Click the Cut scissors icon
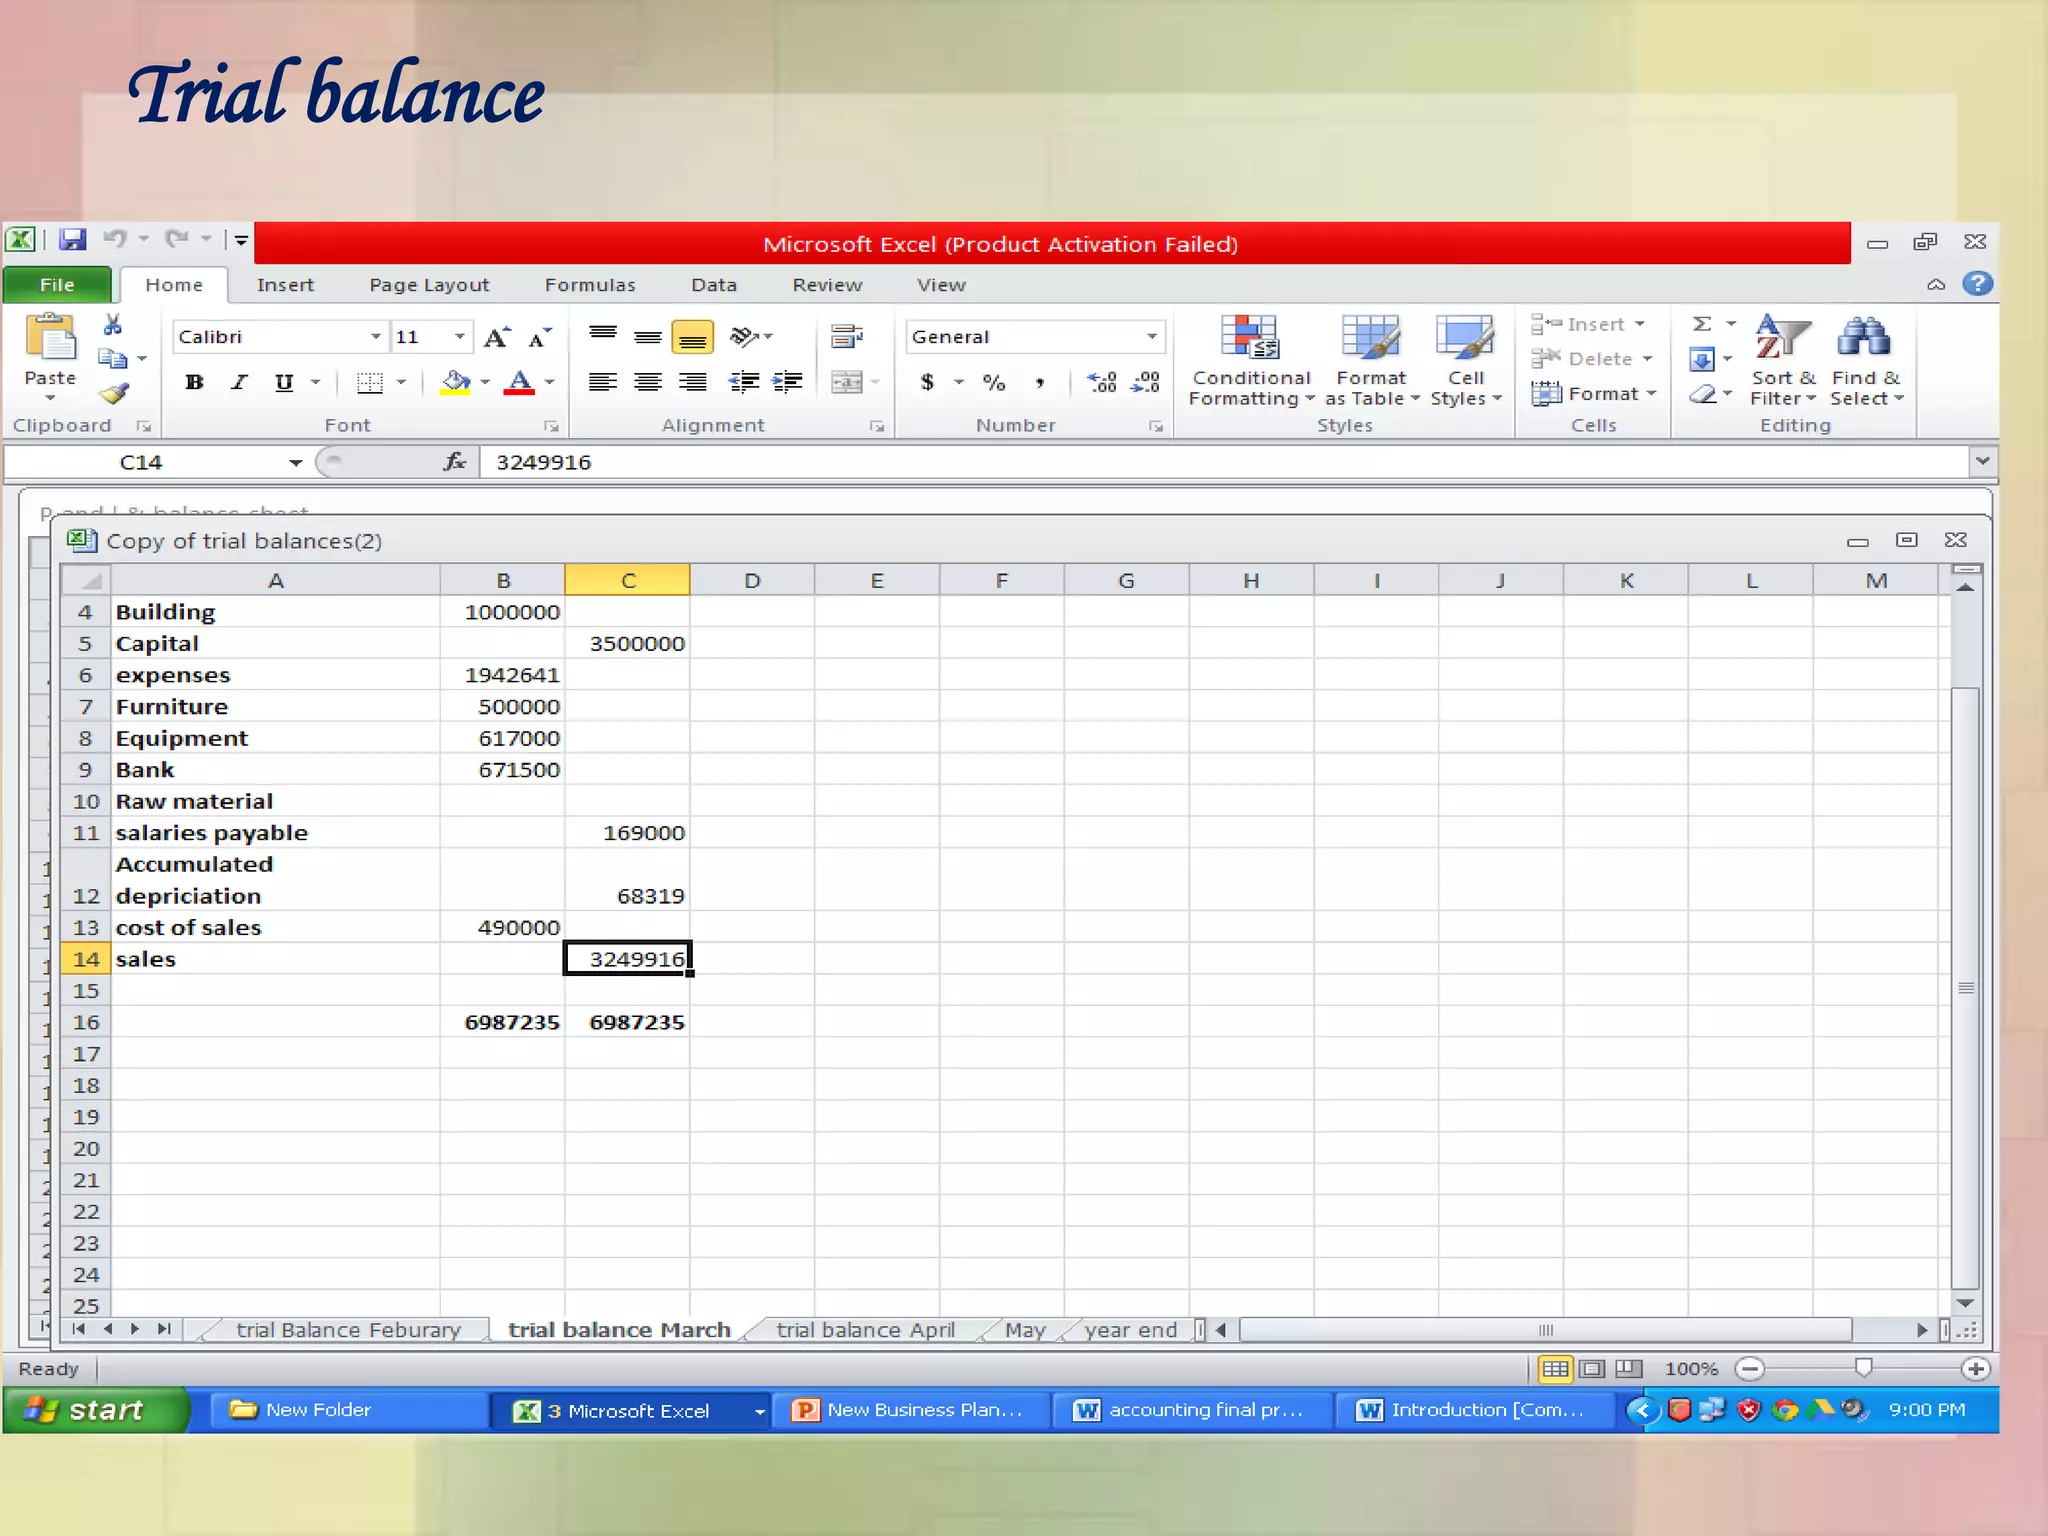2048x1536 pixels. click(x=113, y=325)
